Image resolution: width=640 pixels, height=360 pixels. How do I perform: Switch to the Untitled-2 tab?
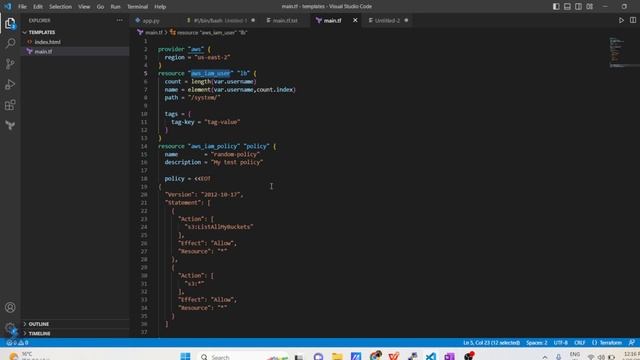[387, 20]
